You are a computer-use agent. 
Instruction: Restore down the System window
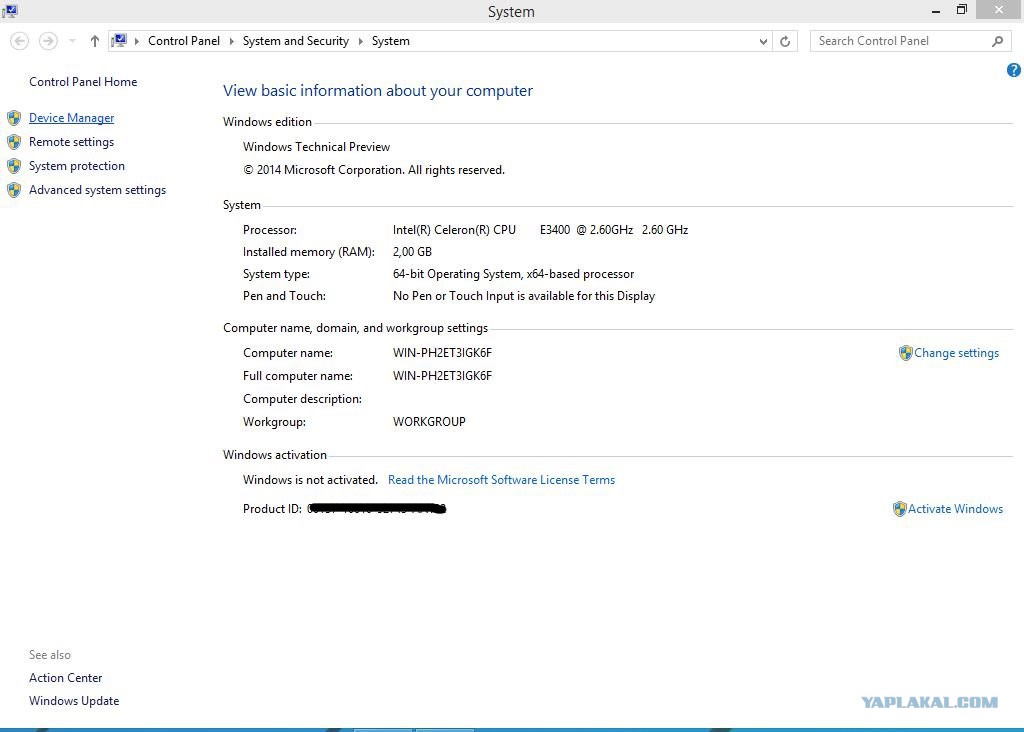[x=961, y=10]
